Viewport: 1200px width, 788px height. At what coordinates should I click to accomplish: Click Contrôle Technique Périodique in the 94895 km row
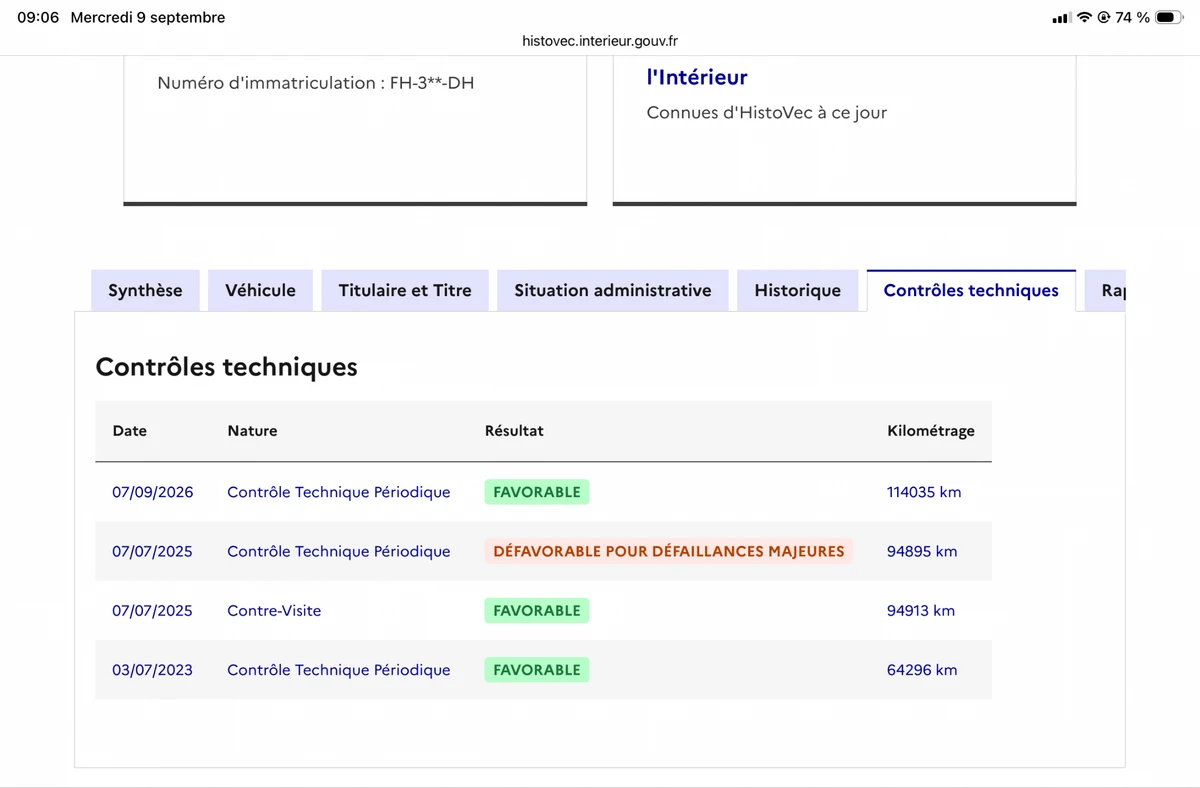tap(339, 551)
